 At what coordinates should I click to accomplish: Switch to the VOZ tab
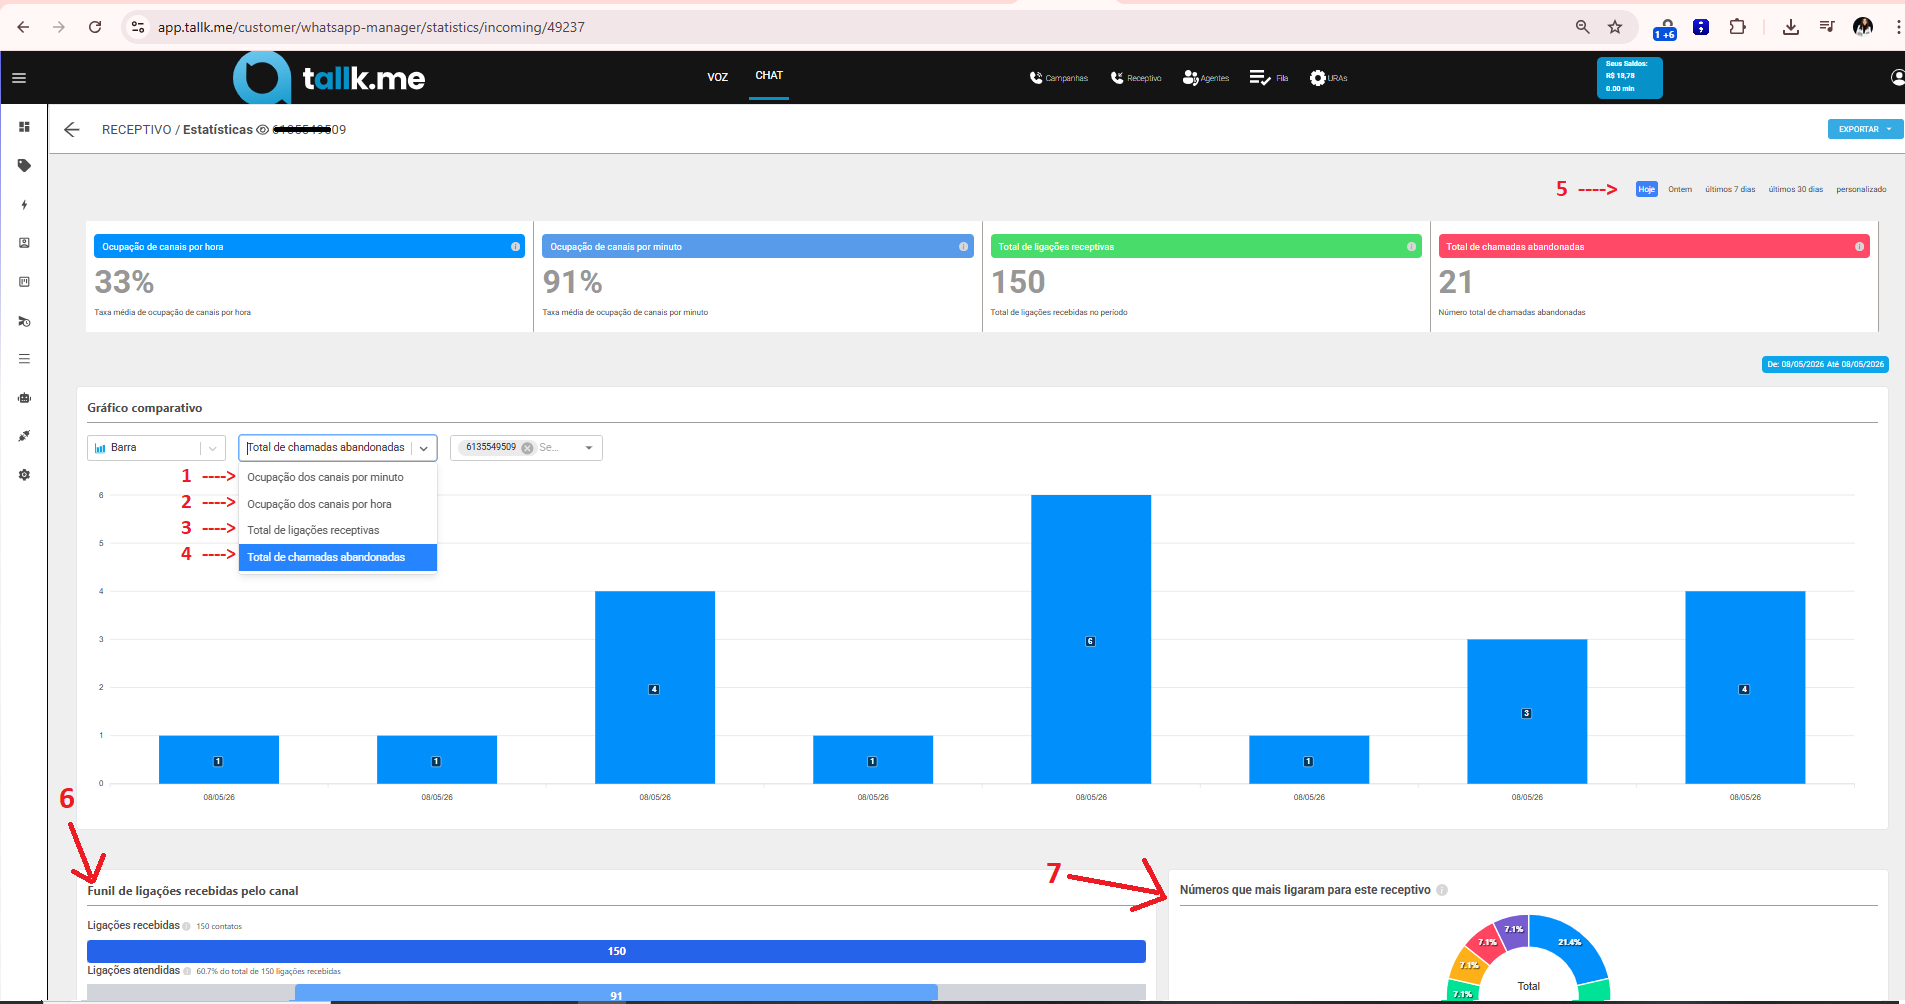(718, 77)
